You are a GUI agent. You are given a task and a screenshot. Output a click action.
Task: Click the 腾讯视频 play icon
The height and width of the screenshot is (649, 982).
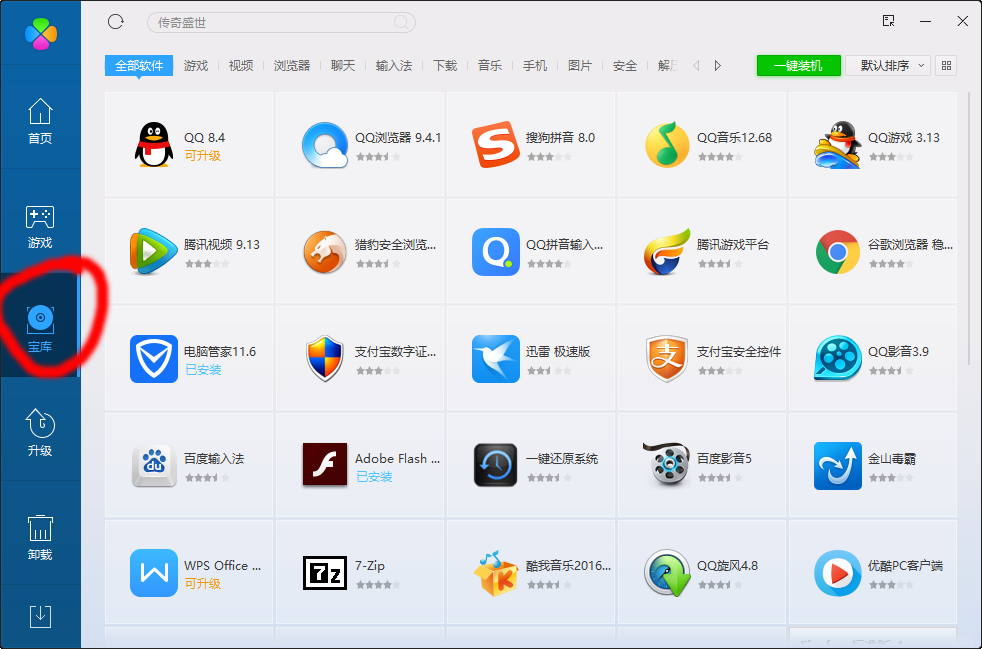point(153,252)
